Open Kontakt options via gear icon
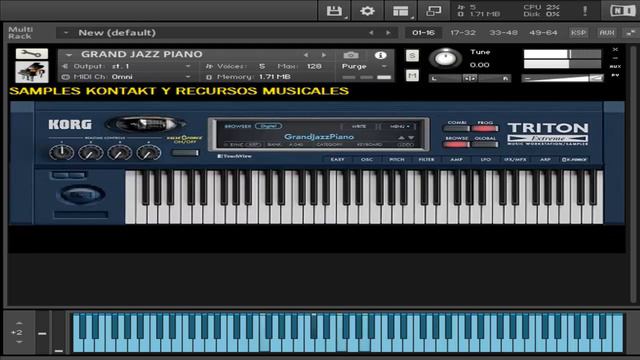The height and width of the screenshot is (360, 640). click(x=367, y=11)
